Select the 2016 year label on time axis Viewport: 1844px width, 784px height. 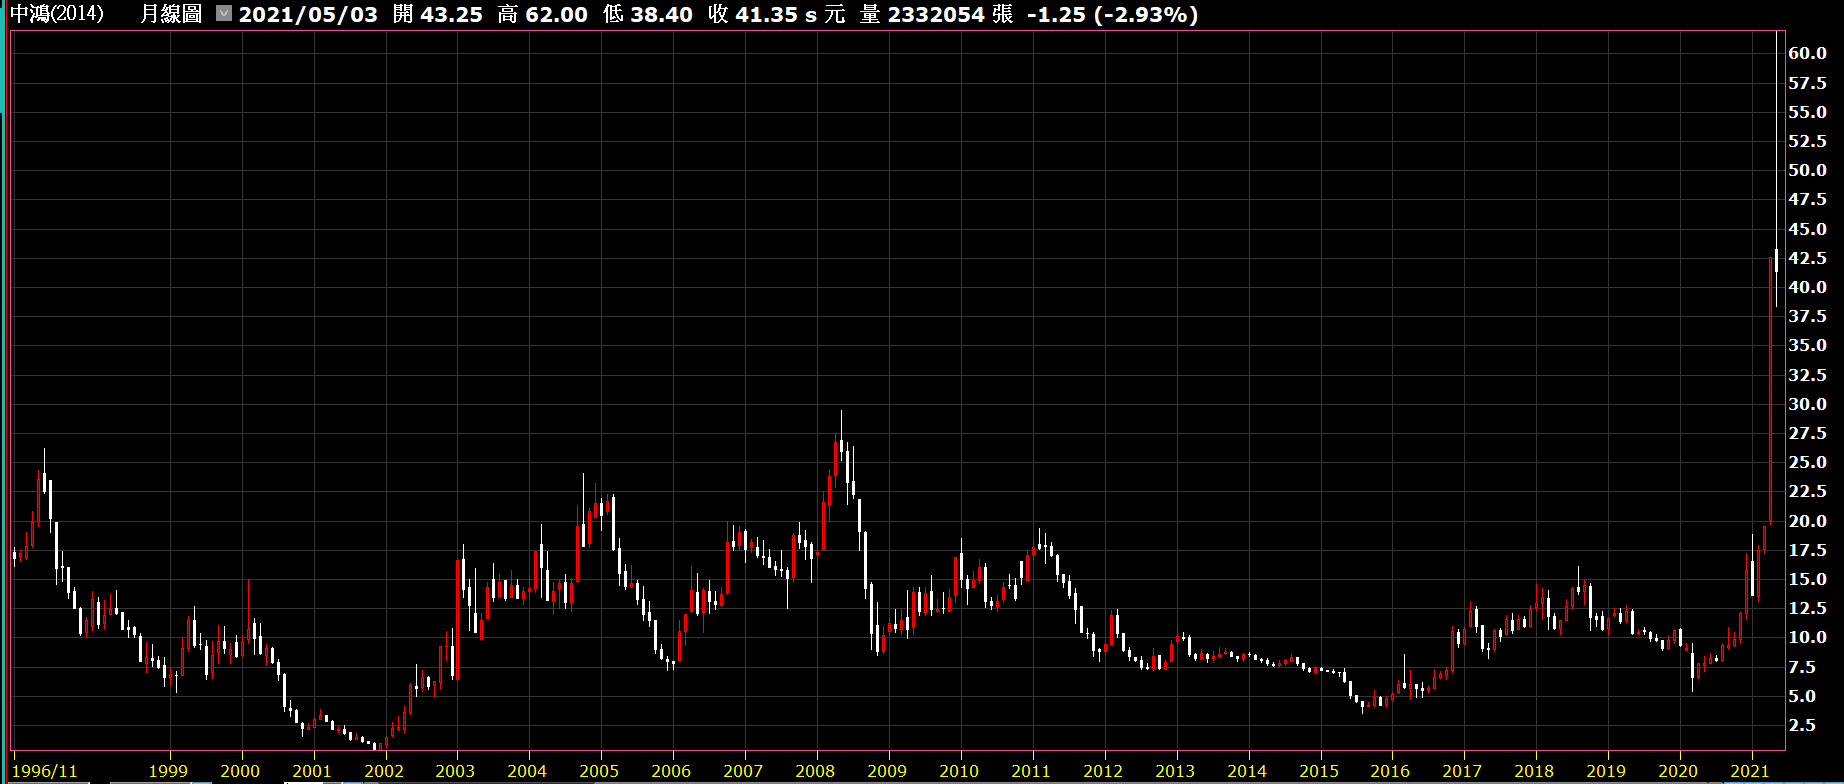(x=1390, y=771)
